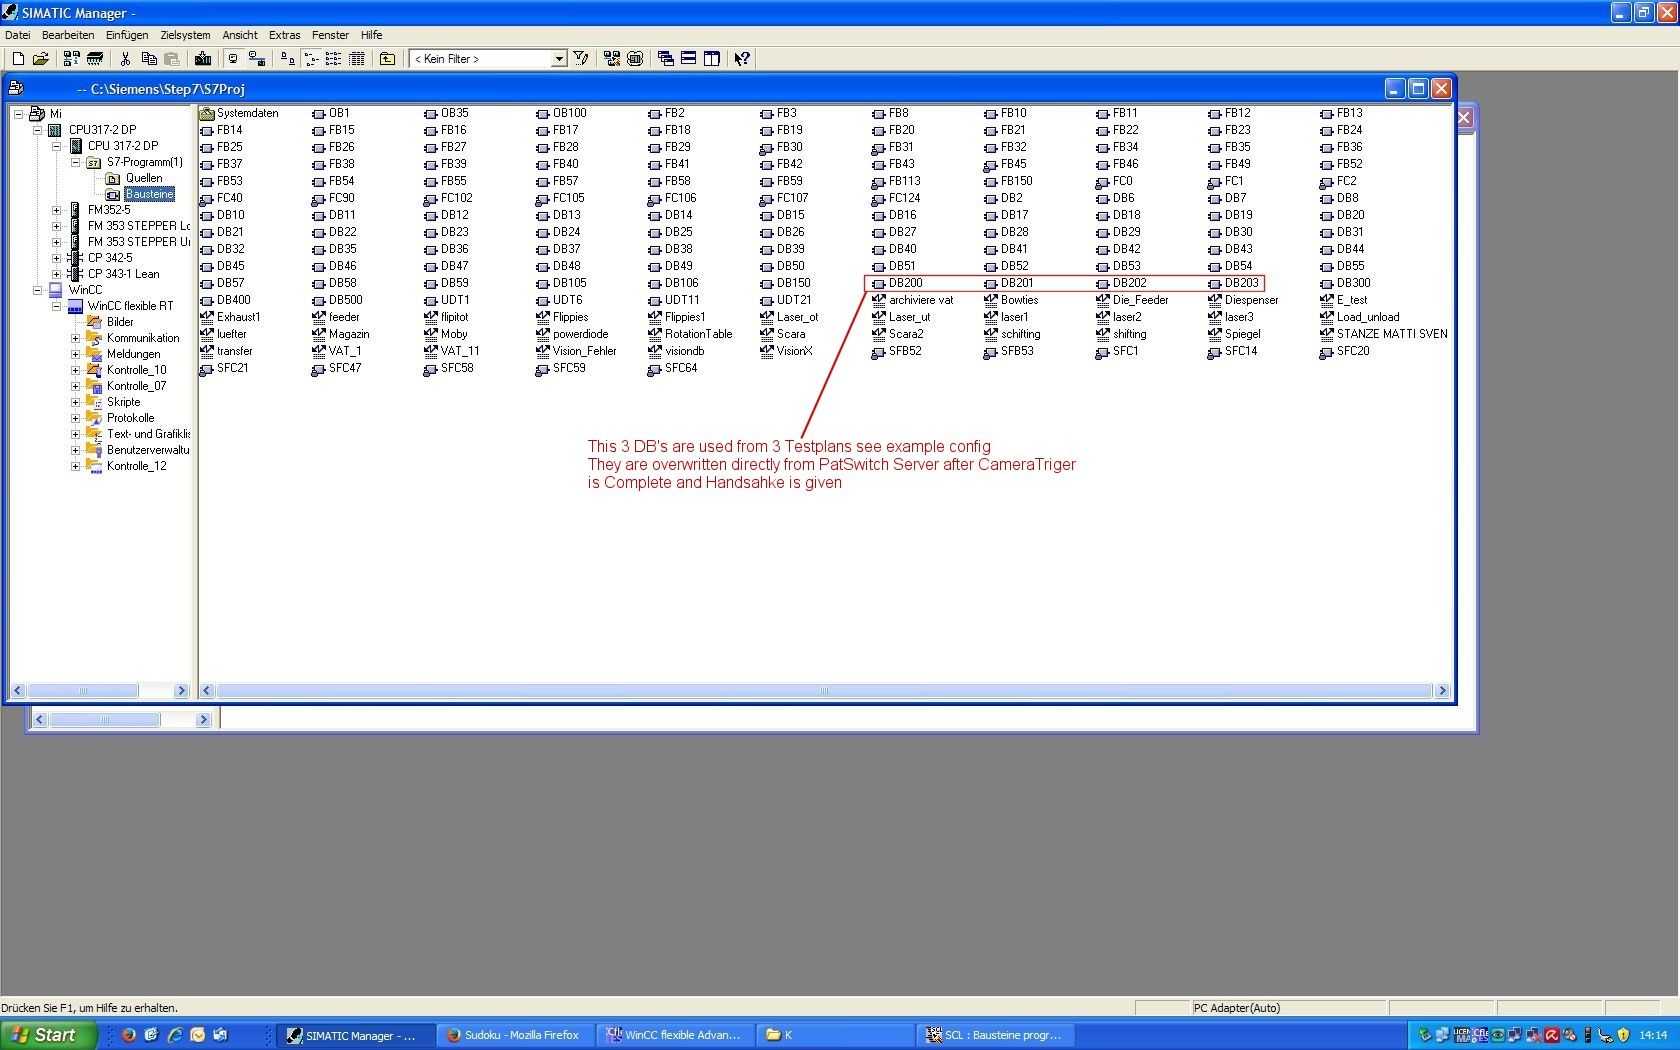This screenshot has height=1050, width=1680.
Task: Toggle the Online view icon
Action: point(233,59)
